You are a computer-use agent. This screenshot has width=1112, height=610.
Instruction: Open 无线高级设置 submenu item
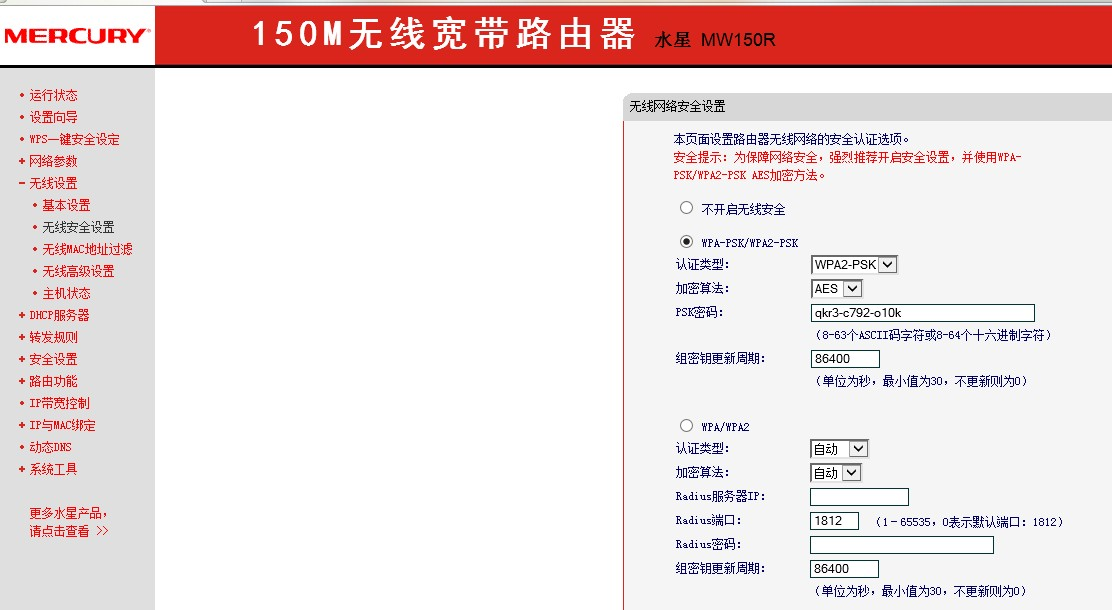(78, 271)
